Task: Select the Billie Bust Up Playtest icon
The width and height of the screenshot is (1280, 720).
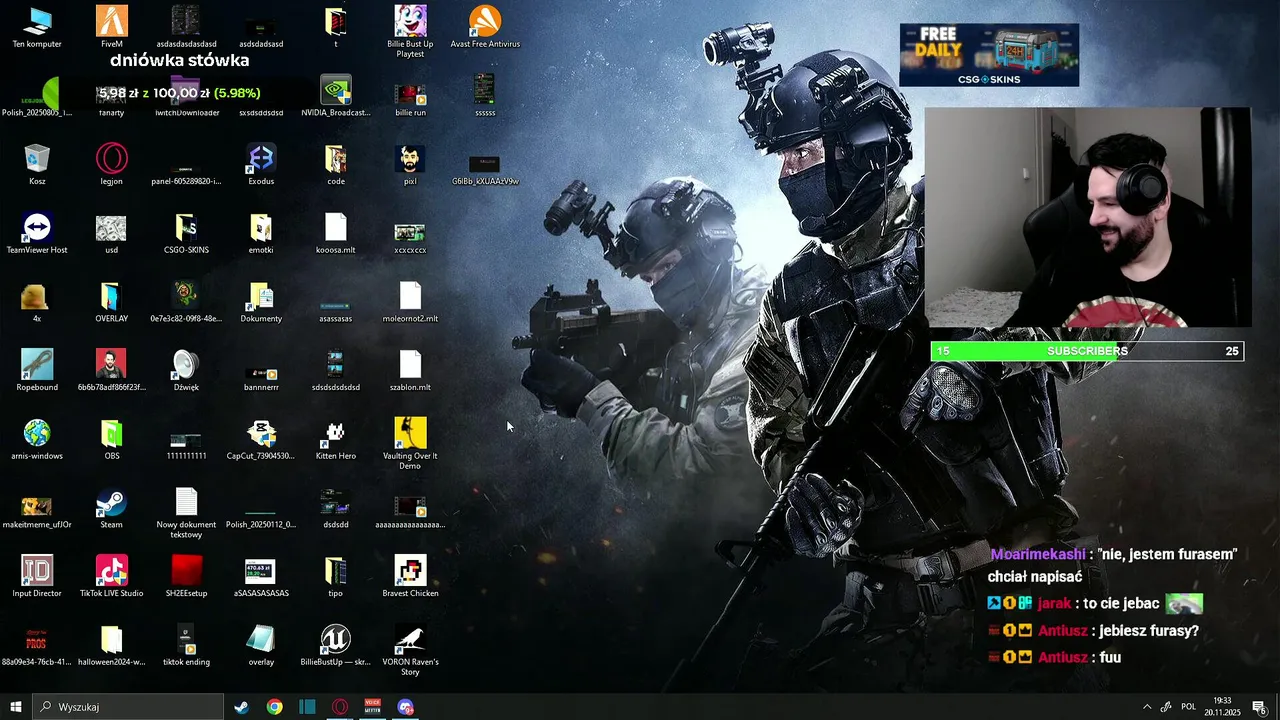Action: tap(410, 31)
